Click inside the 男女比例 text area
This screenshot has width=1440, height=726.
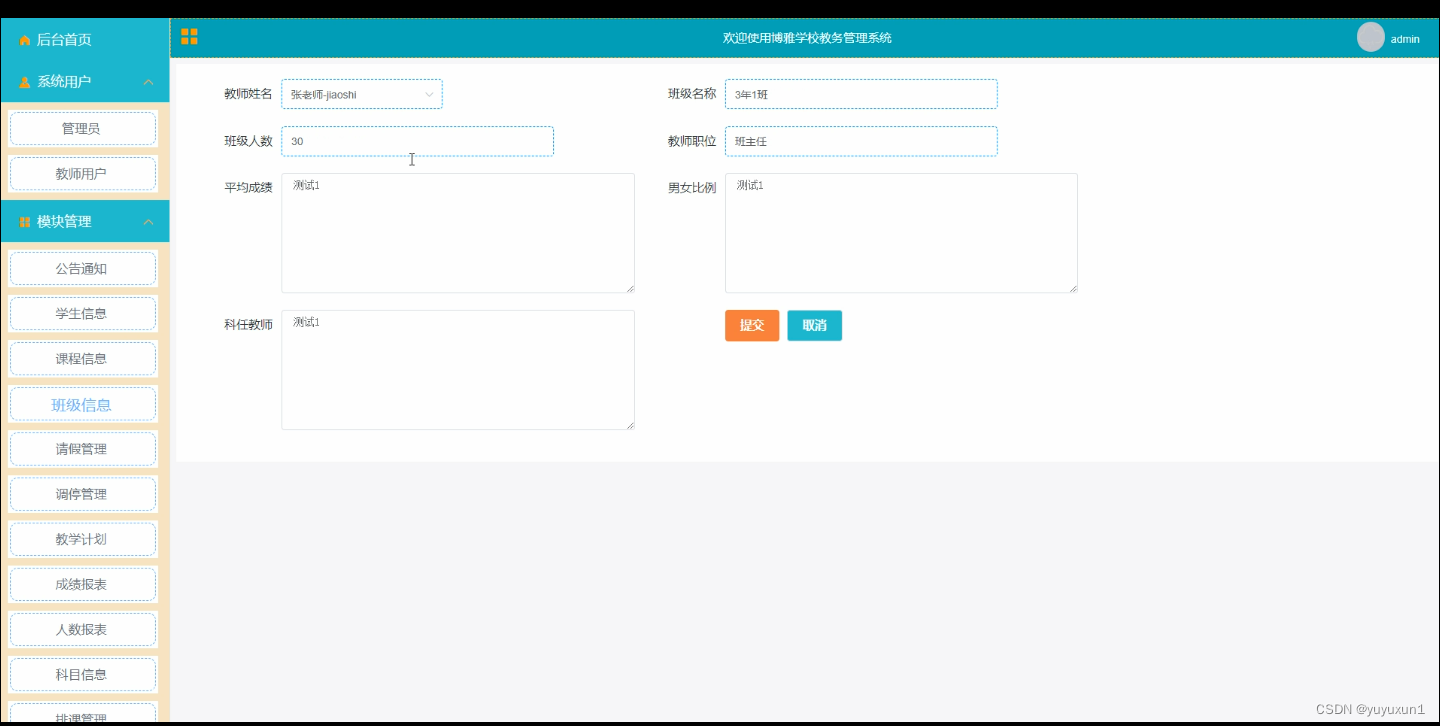901,233
